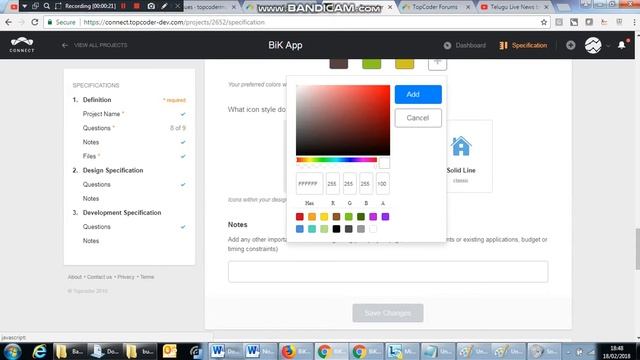Expand the avatar dropdown arrow
Image resolution: width=640 pixels, height=360 pixels.
click(x=608, y=46)
